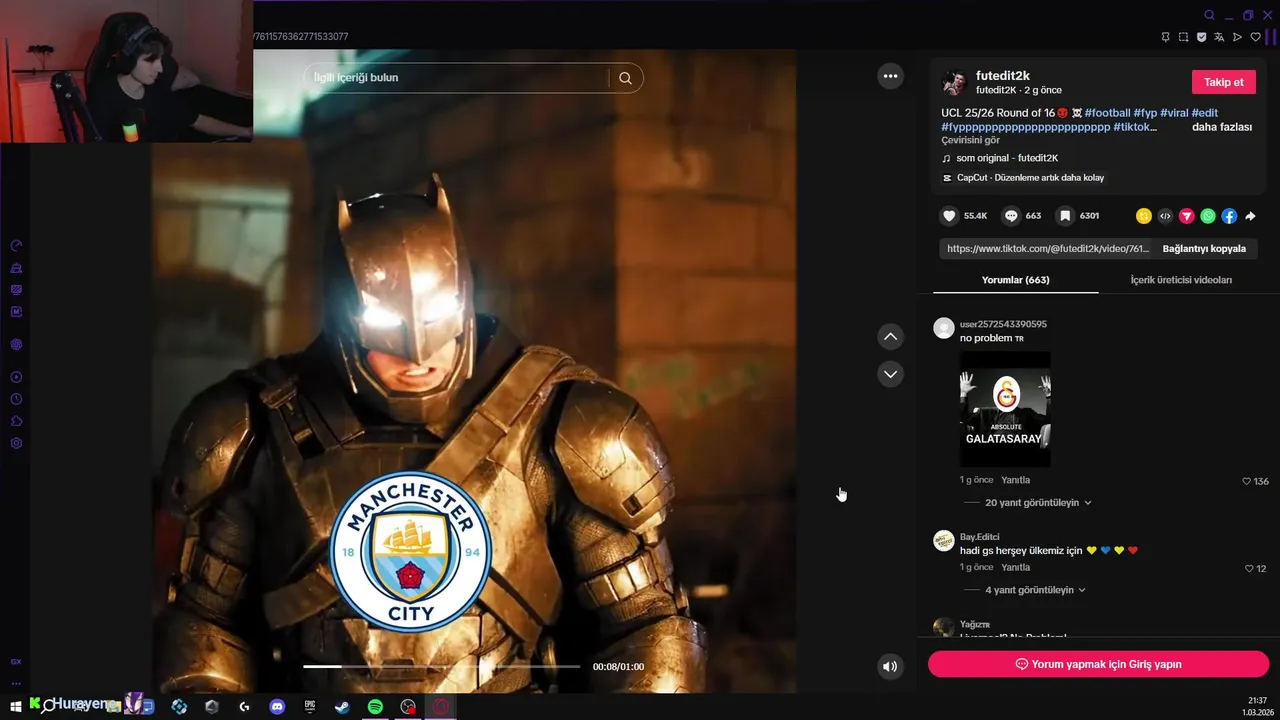
Task: Click the Opera GX taskbar icon
Action: [440, 706]
